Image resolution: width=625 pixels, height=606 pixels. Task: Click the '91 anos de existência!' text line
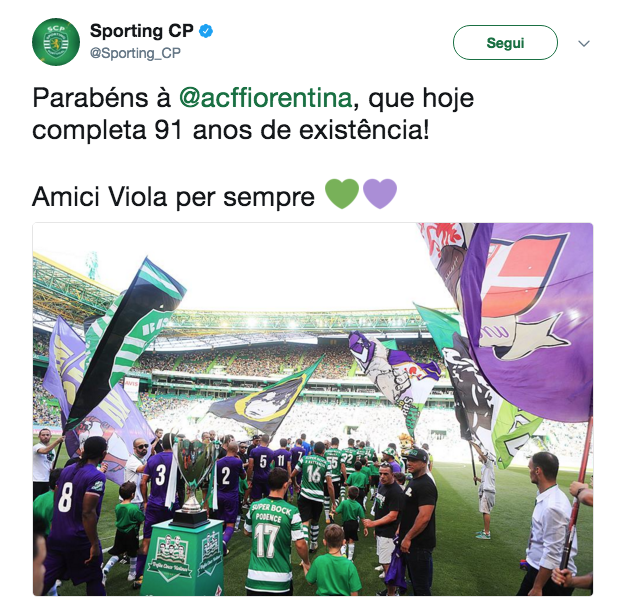click(x=292, y=130)
